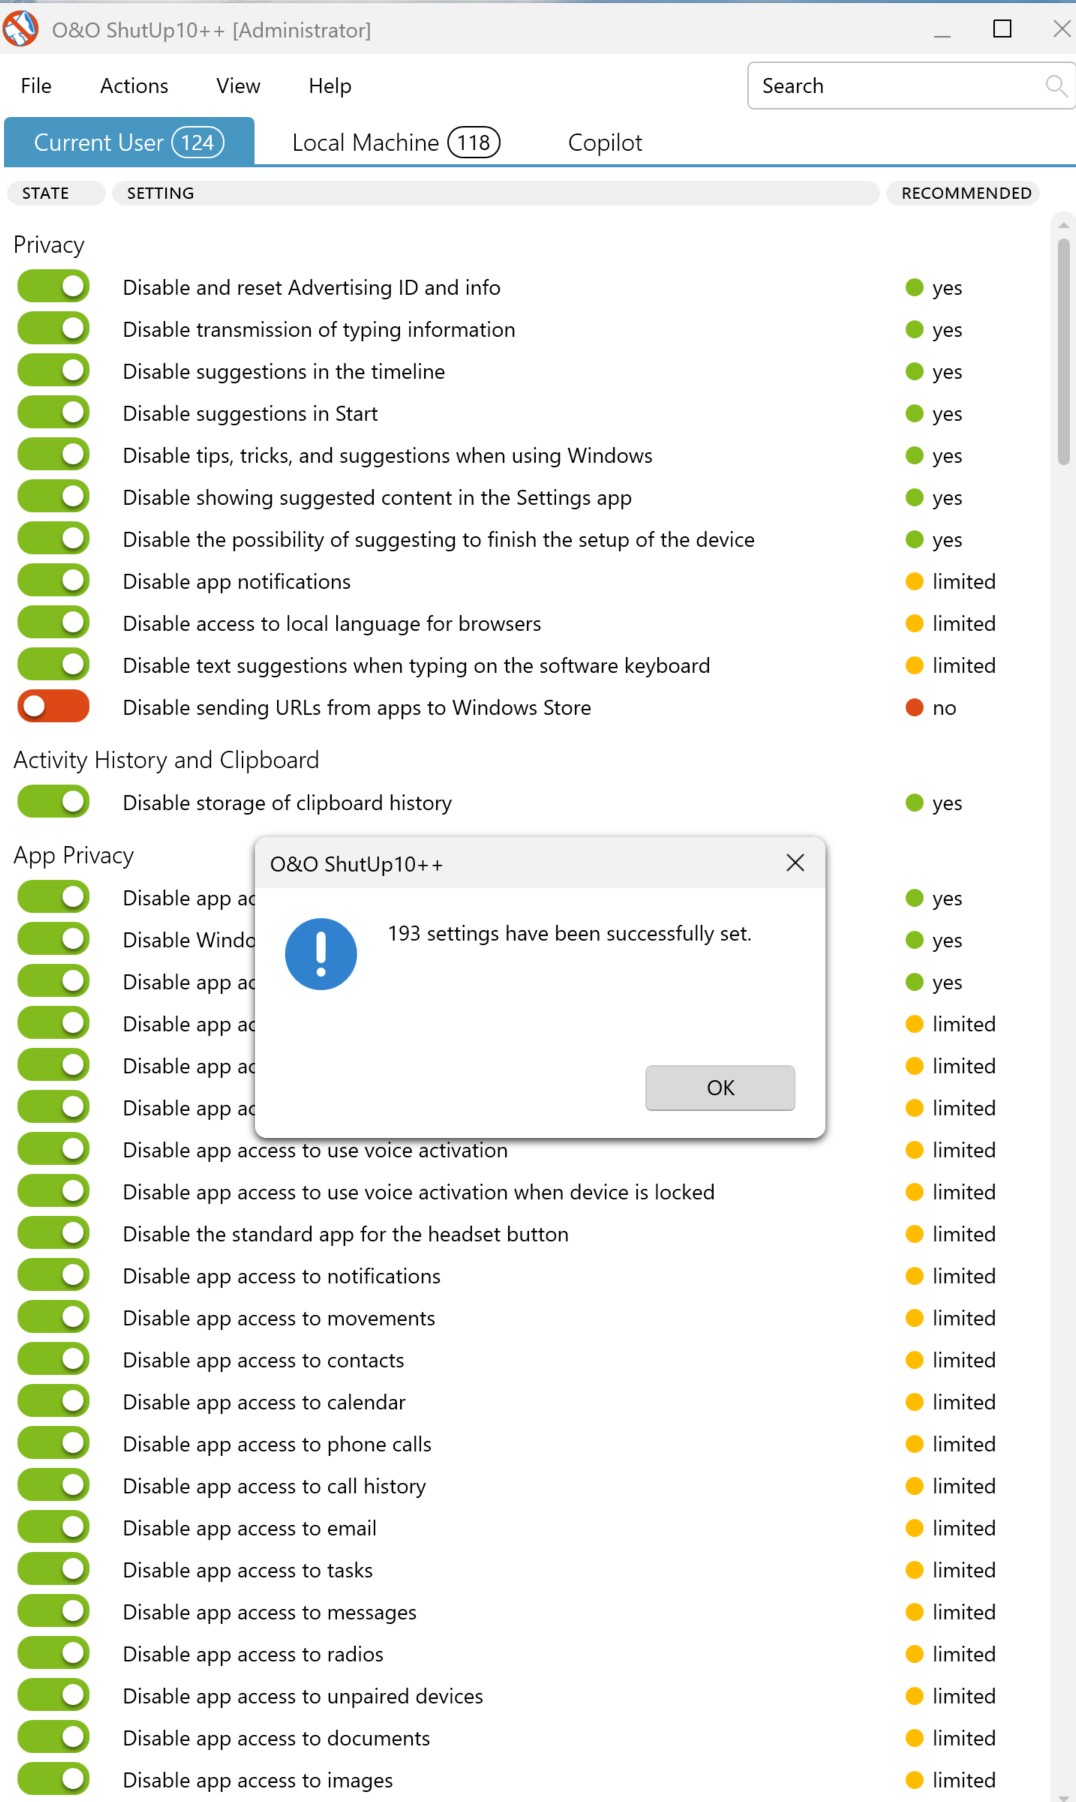
Task: Click the blue exclamation info icon in dialog
Action: (x=321, y=954)
